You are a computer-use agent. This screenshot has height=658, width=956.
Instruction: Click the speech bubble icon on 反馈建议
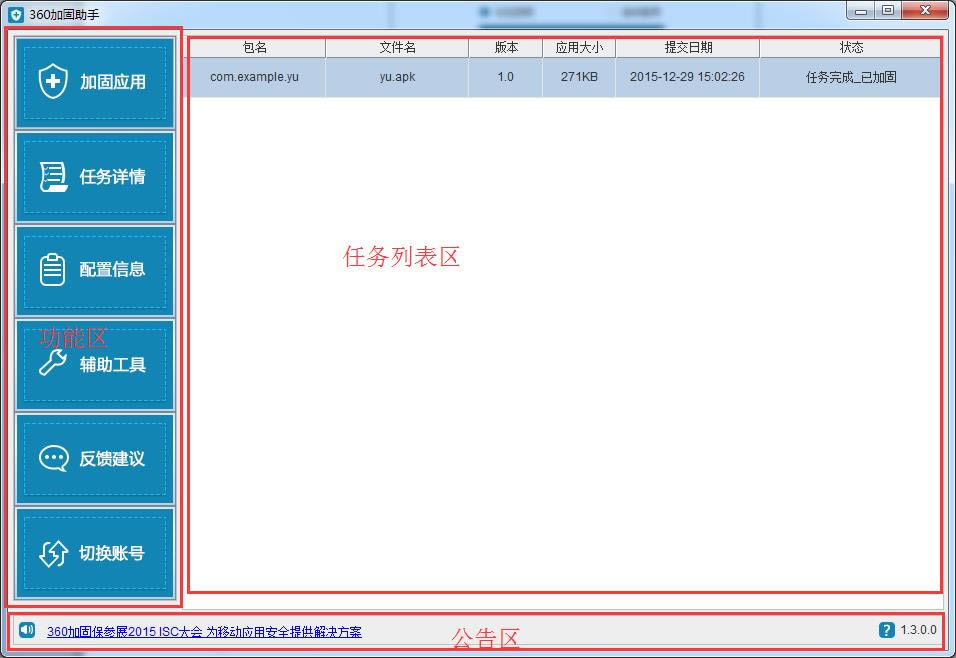[x=54, y=459]
